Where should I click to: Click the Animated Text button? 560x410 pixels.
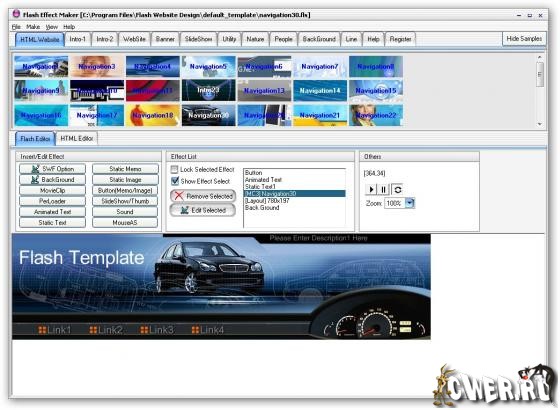pos(52,212)
